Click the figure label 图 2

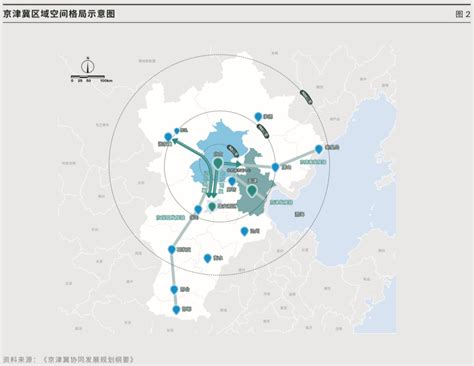(x=463, y=14)
